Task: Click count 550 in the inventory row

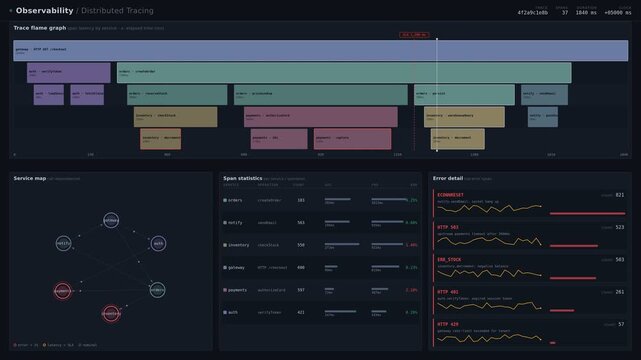Action: pyautogui.click(x=301, y=245)
